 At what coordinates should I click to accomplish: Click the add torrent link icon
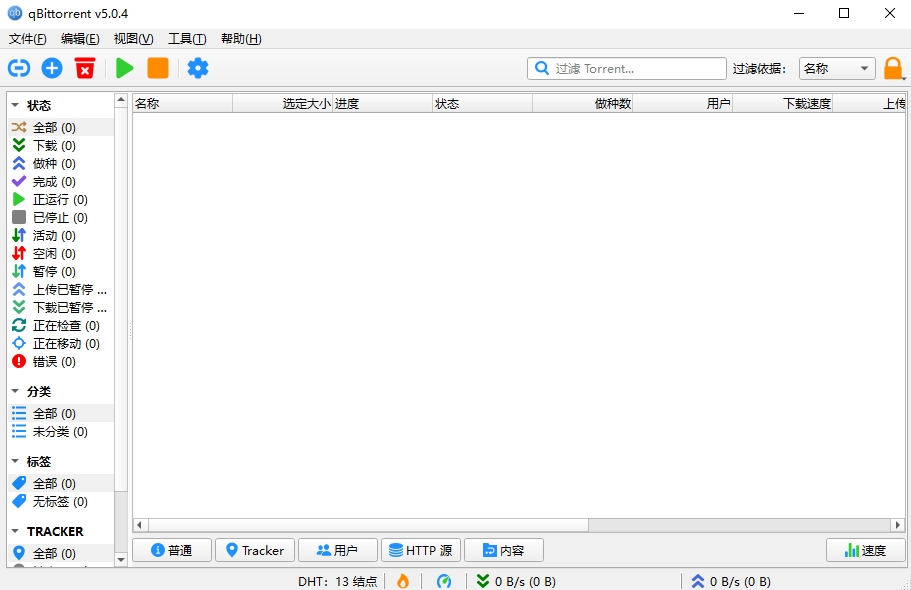(19, 68)
